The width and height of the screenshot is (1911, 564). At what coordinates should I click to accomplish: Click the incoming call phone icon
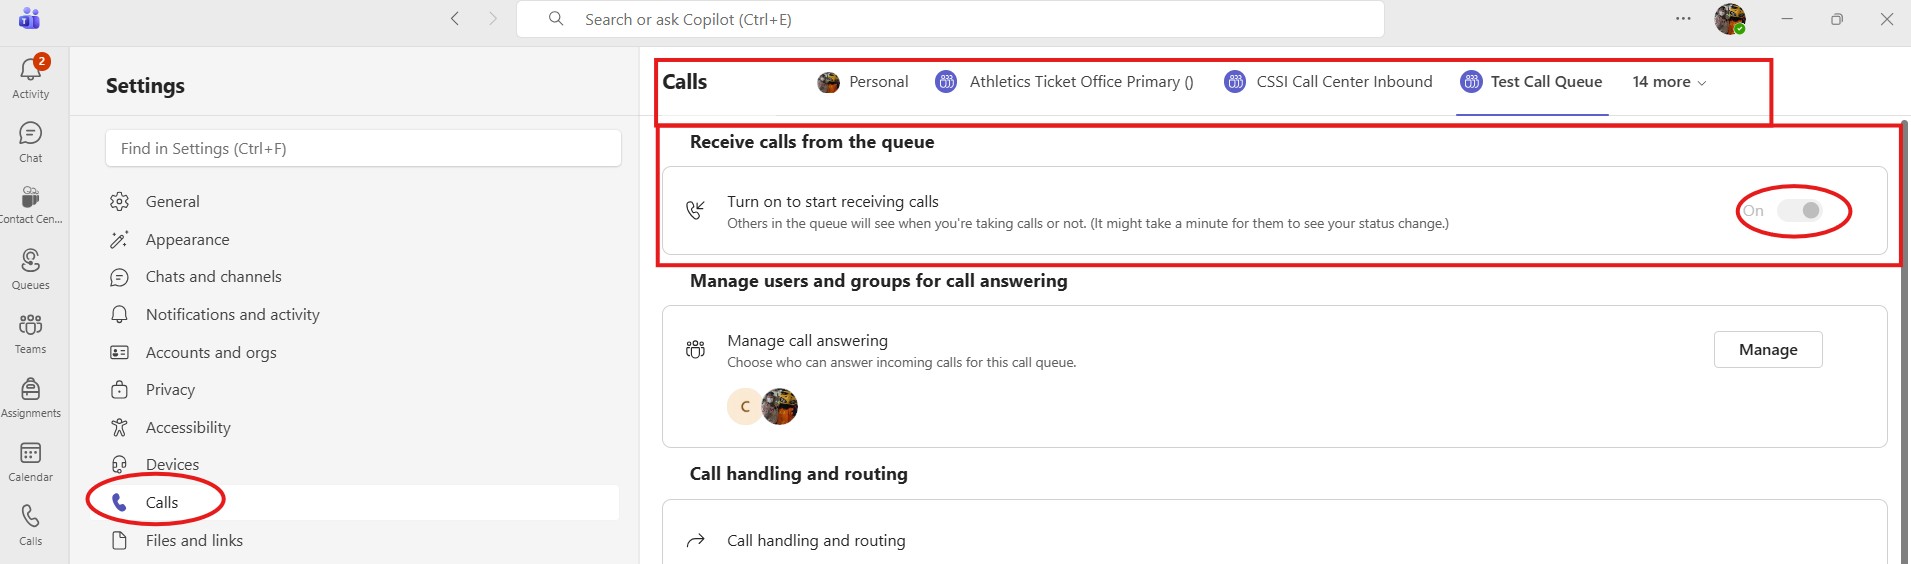point(695,210)
